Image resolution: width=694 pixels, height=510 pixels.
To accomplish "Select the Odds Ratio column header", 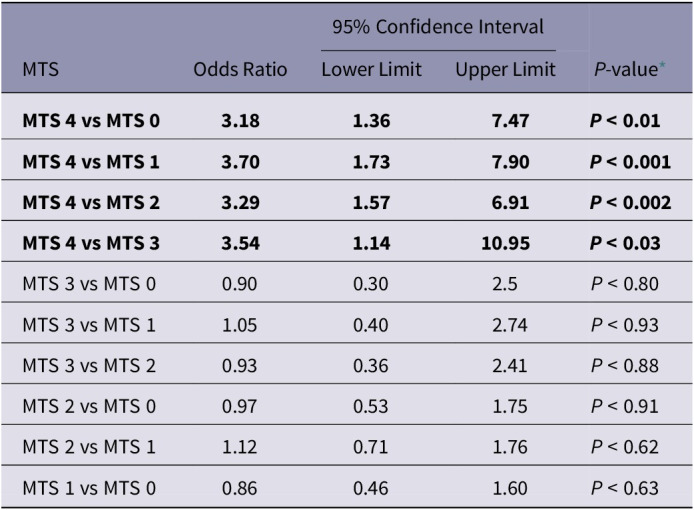I will click(x=240, y=70).
